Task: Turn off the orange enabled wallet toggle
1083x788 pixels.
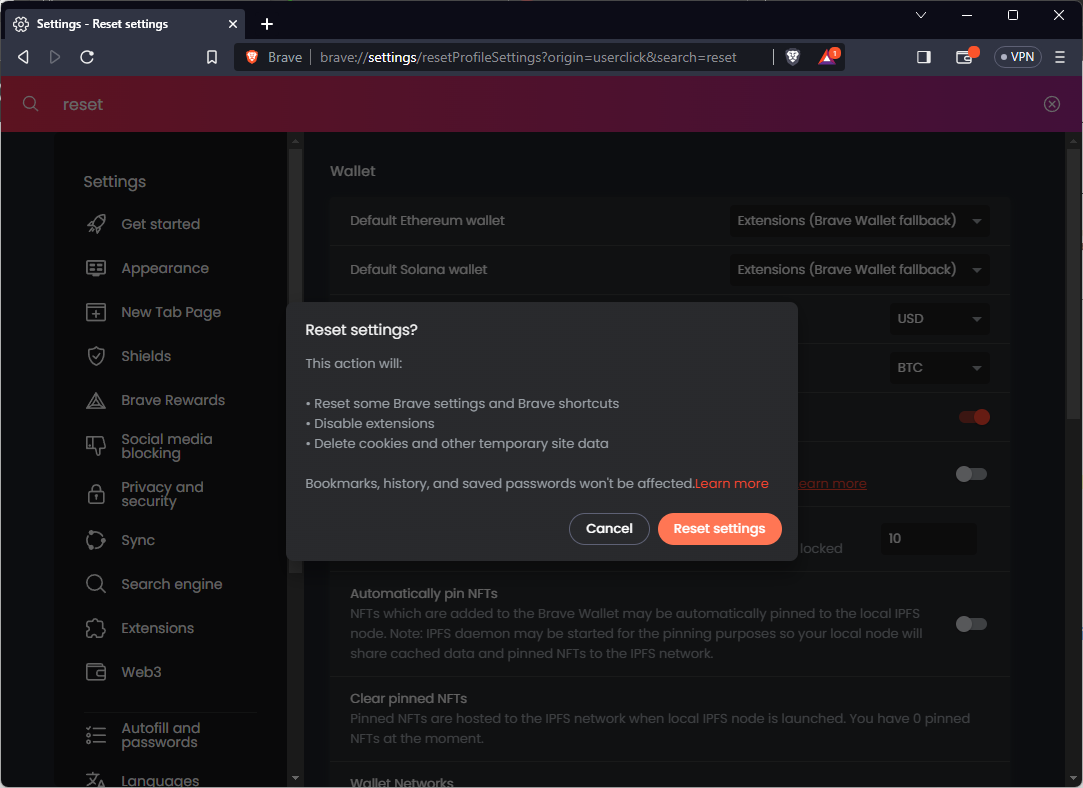Action: (x=973, y=417)
